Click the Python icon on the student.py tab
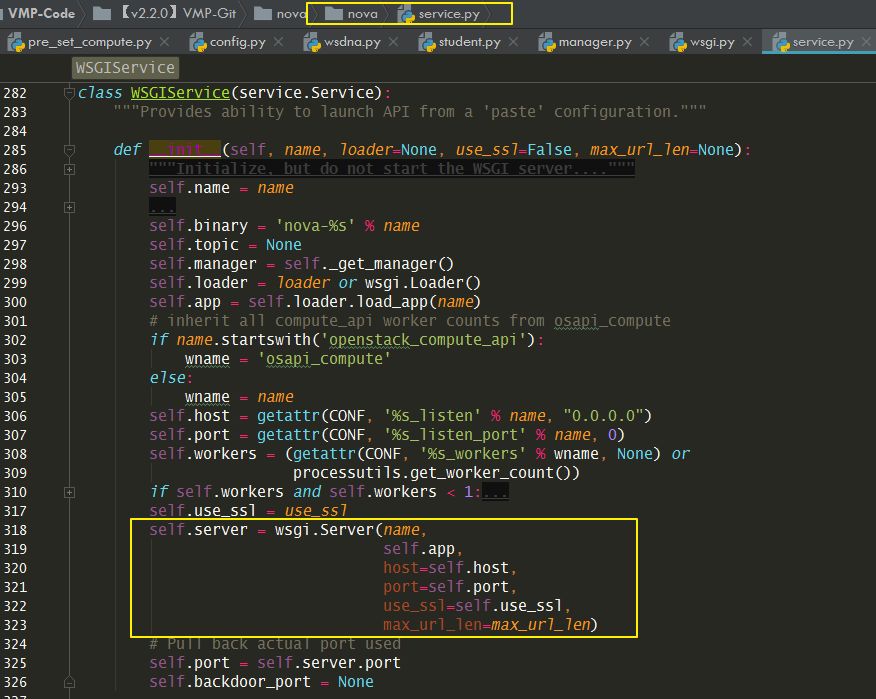This screenshot has width=876, height=699. (x=425, y=44)
